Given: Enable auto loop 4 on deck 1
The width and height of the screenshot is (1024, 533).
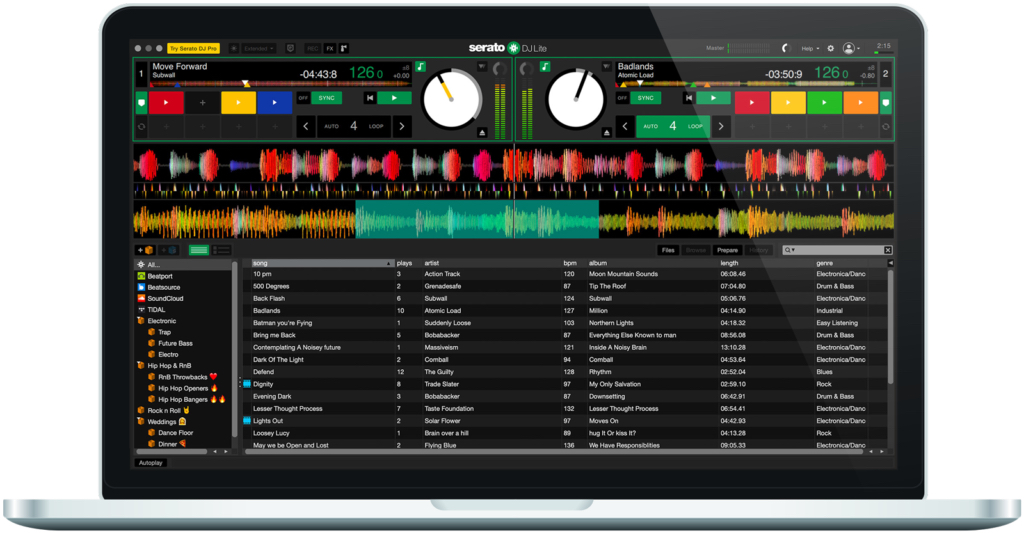Looking at the screenshot, I should click(x=353, y=126).
